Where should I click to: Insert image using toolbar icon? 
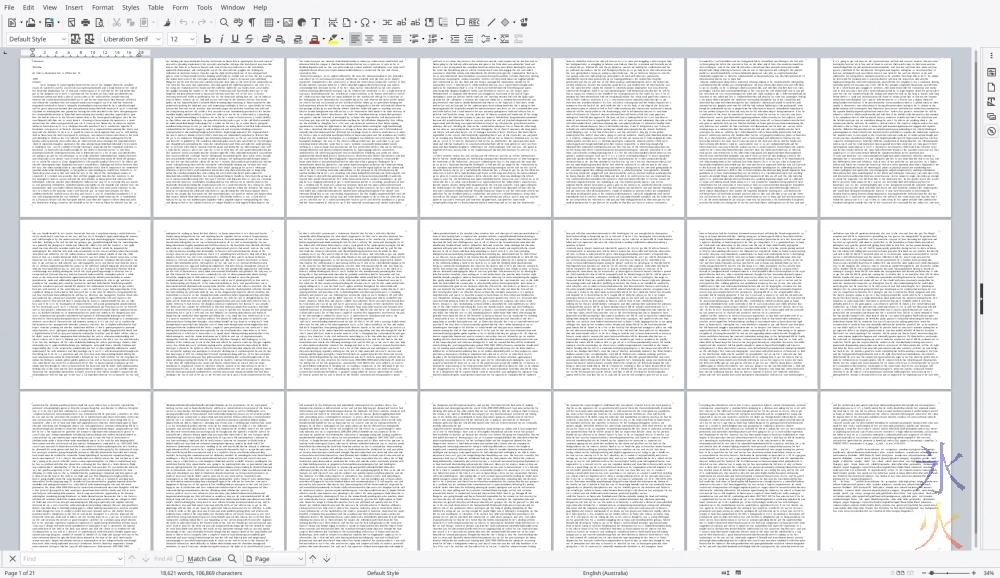coord(288,22)
